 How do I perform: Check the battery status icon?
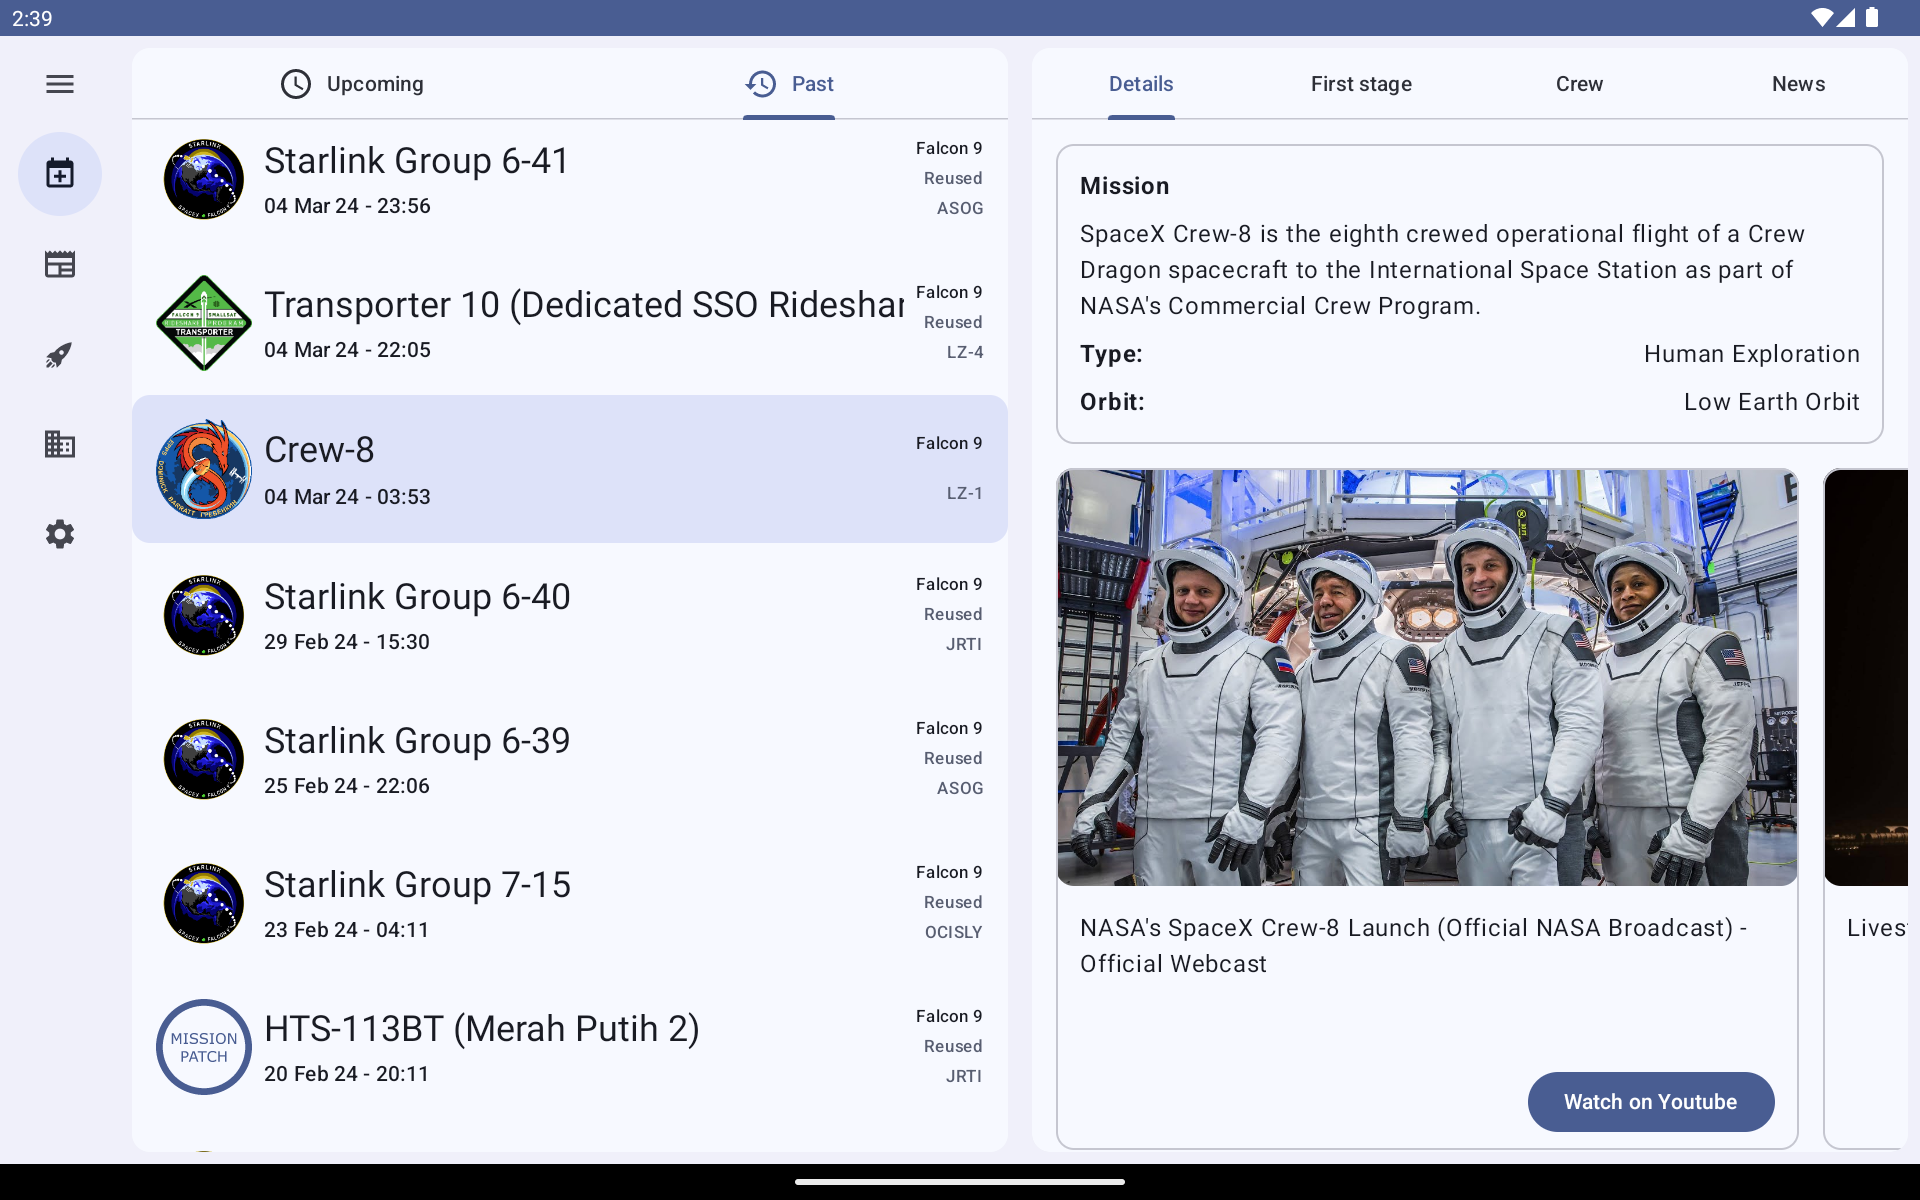pyautogui.click(x=1872, y=17)
